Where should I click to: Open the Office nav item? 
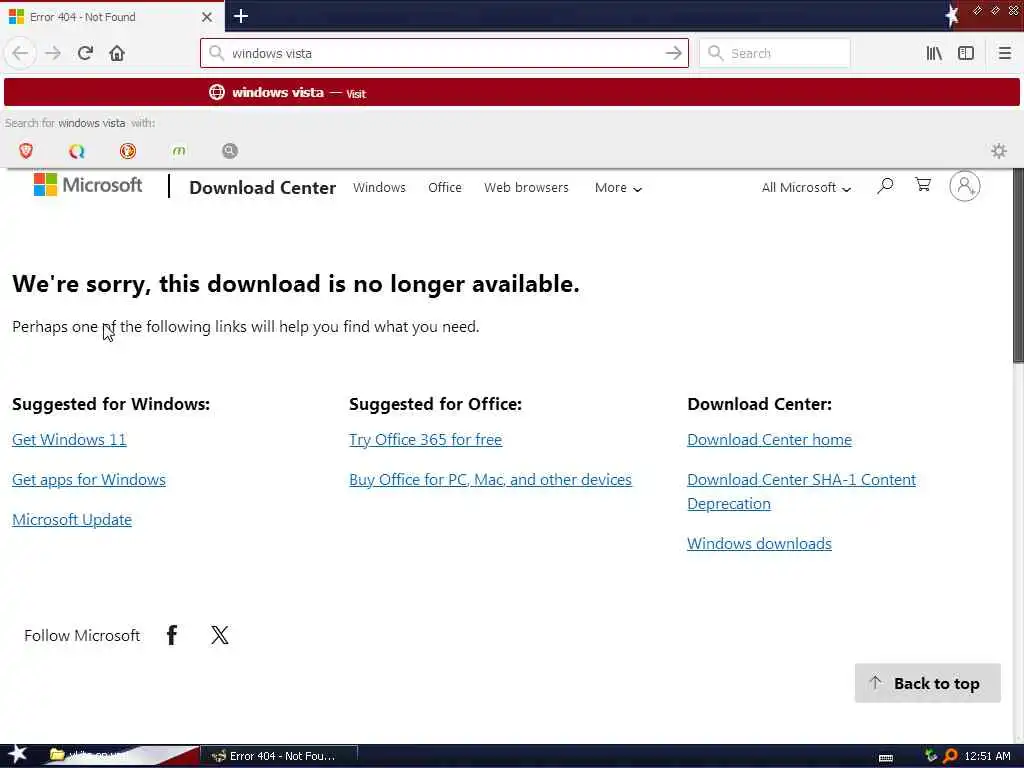445,187
